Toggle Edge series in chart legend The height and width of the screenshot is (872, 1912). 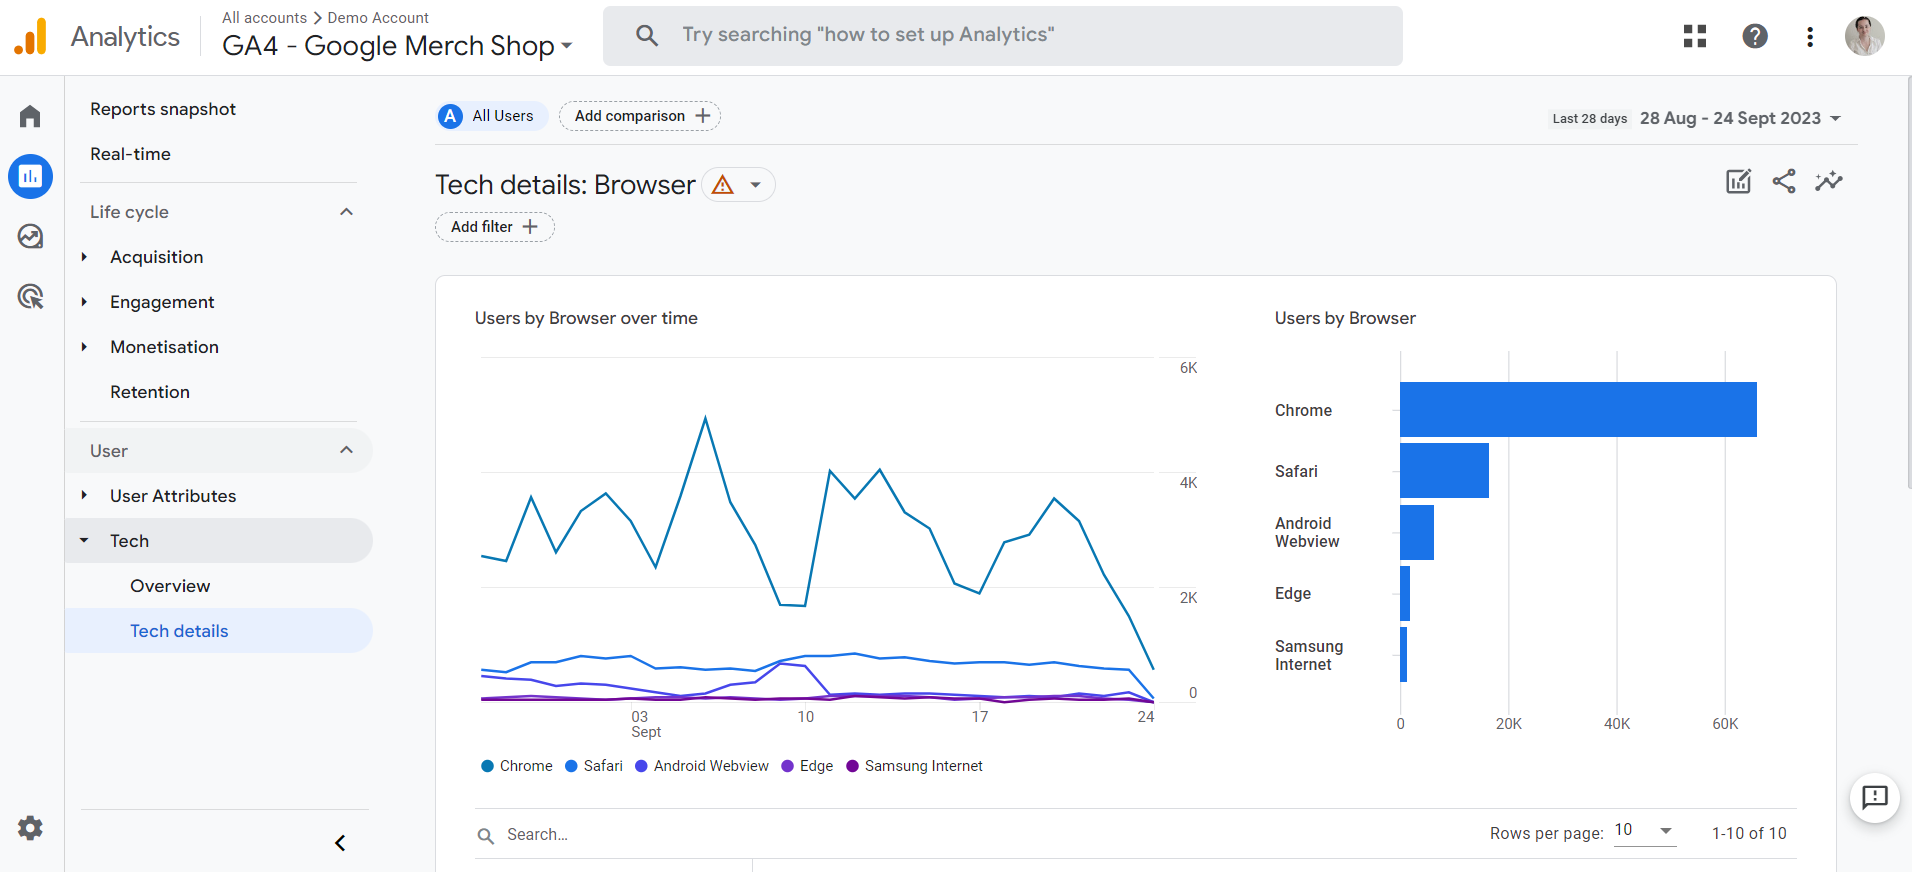(x=806, y=766)
